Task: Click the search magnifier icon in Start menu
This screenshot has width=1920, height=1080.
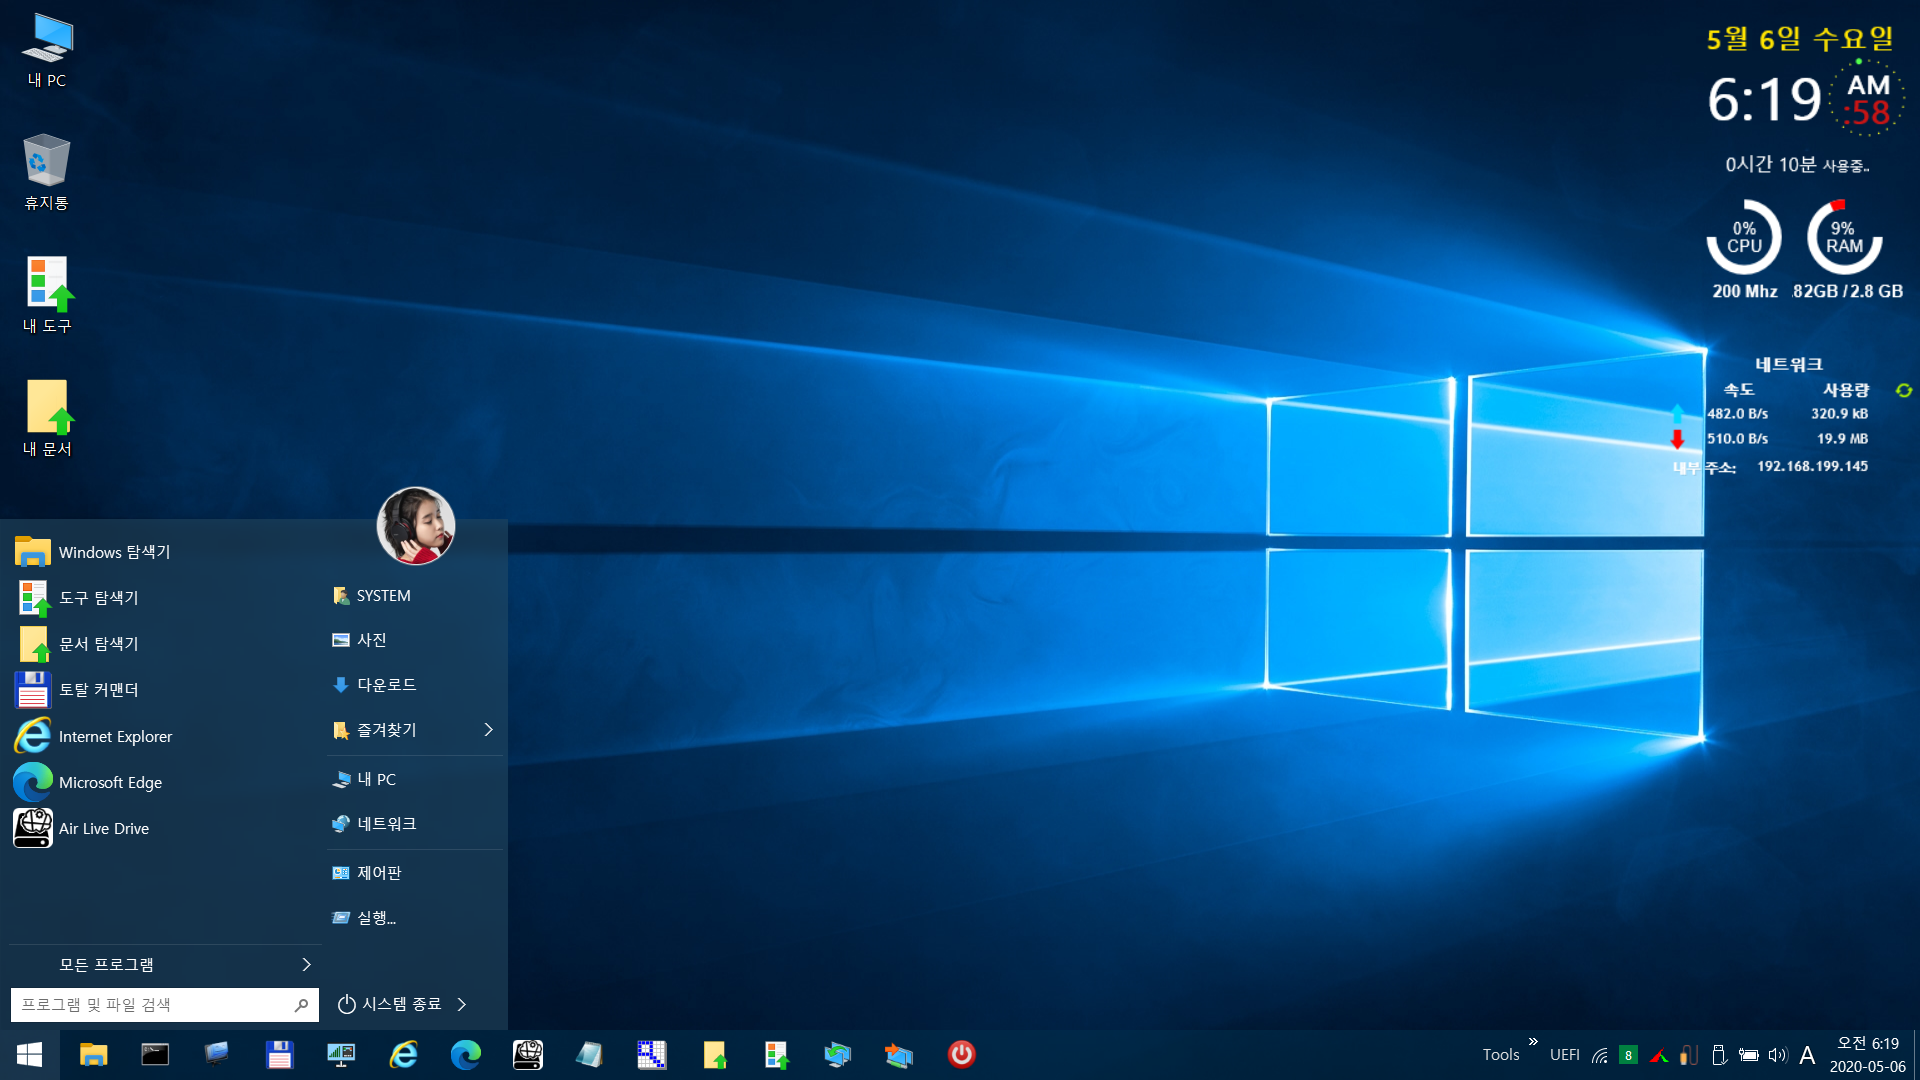Action: (301, 1005)
